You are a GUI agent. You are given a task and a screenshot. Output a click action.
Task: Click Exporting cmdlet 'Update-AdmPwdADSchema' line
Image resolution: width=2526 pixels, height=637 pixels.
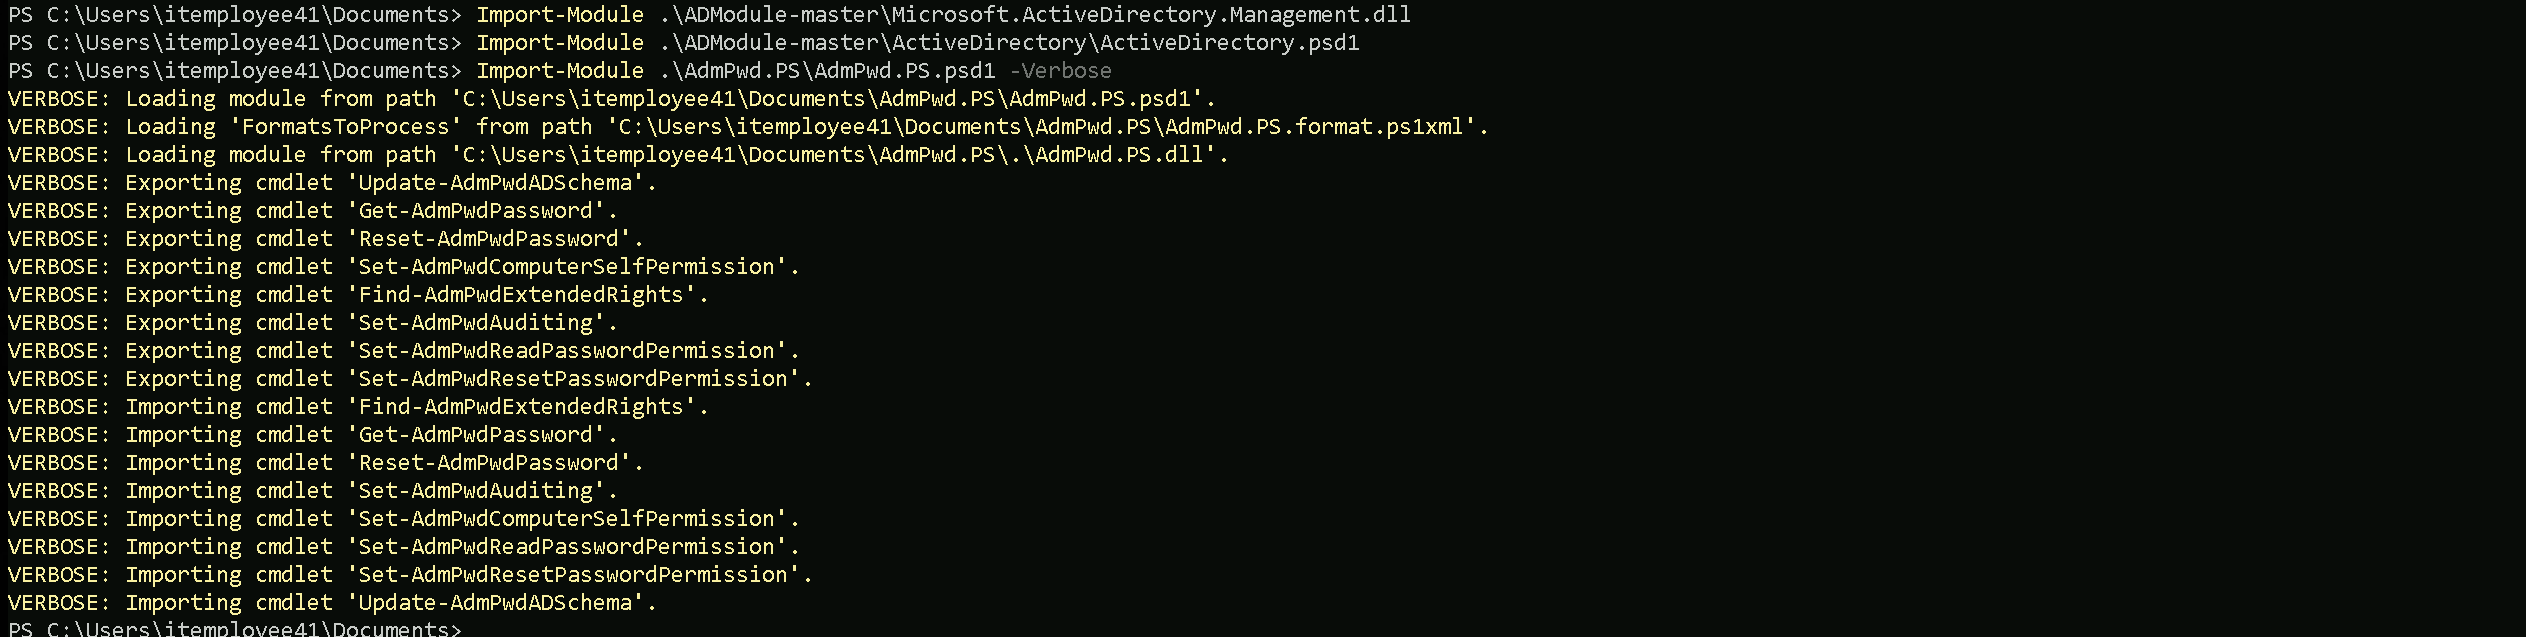pyautogui.click(x=332, y=183)
